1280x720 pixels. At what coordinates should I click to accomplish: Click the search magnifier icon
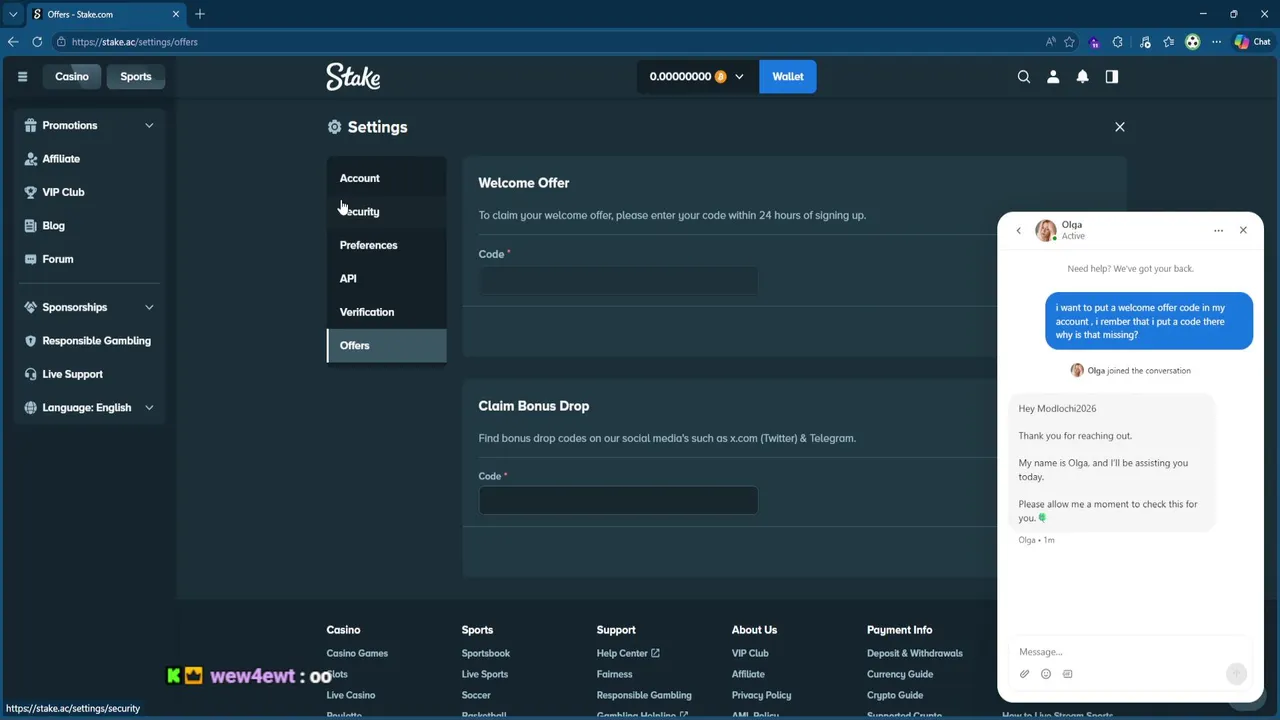click(1024, 76)
